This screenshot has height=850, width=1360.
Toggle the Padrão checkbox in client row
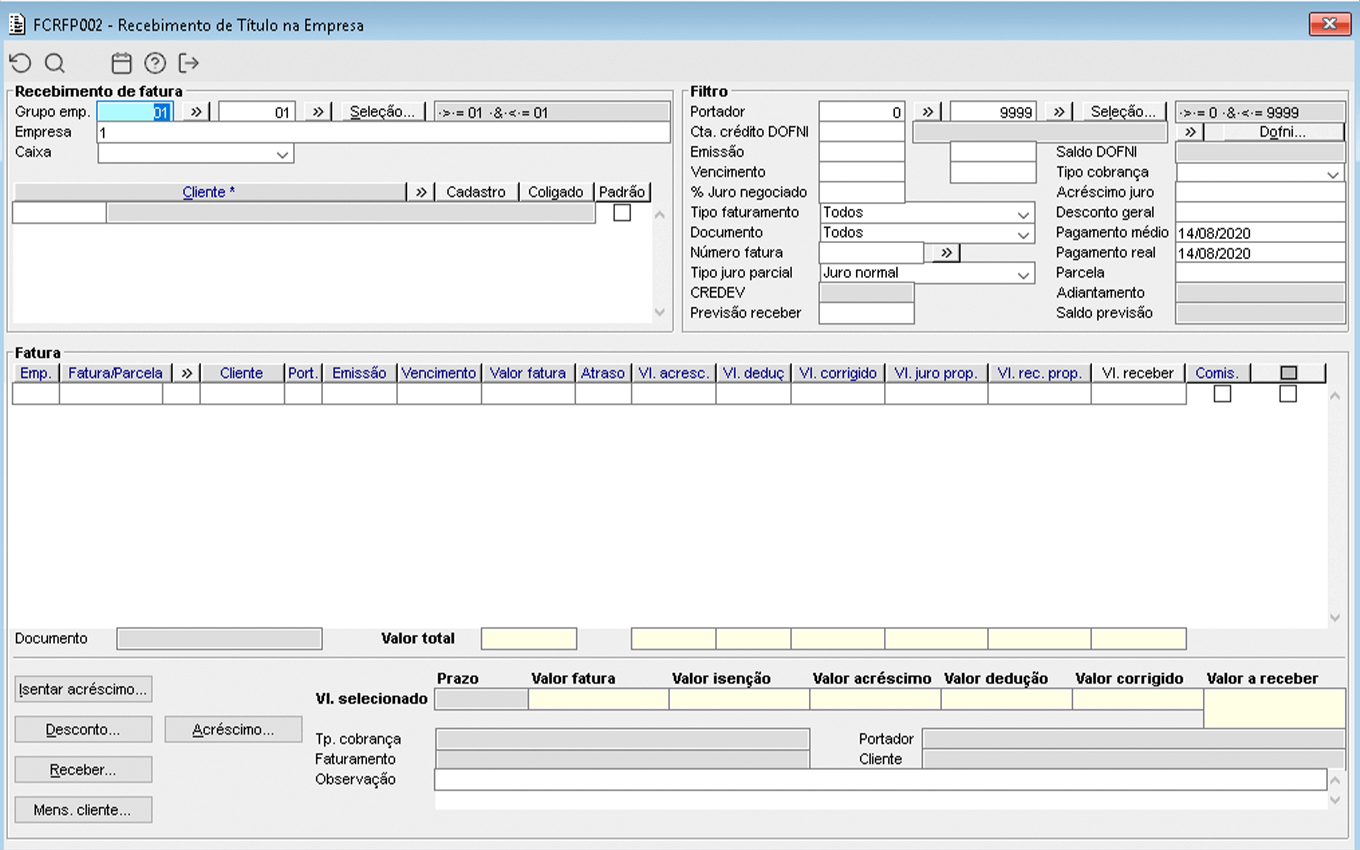click(622, 213)
